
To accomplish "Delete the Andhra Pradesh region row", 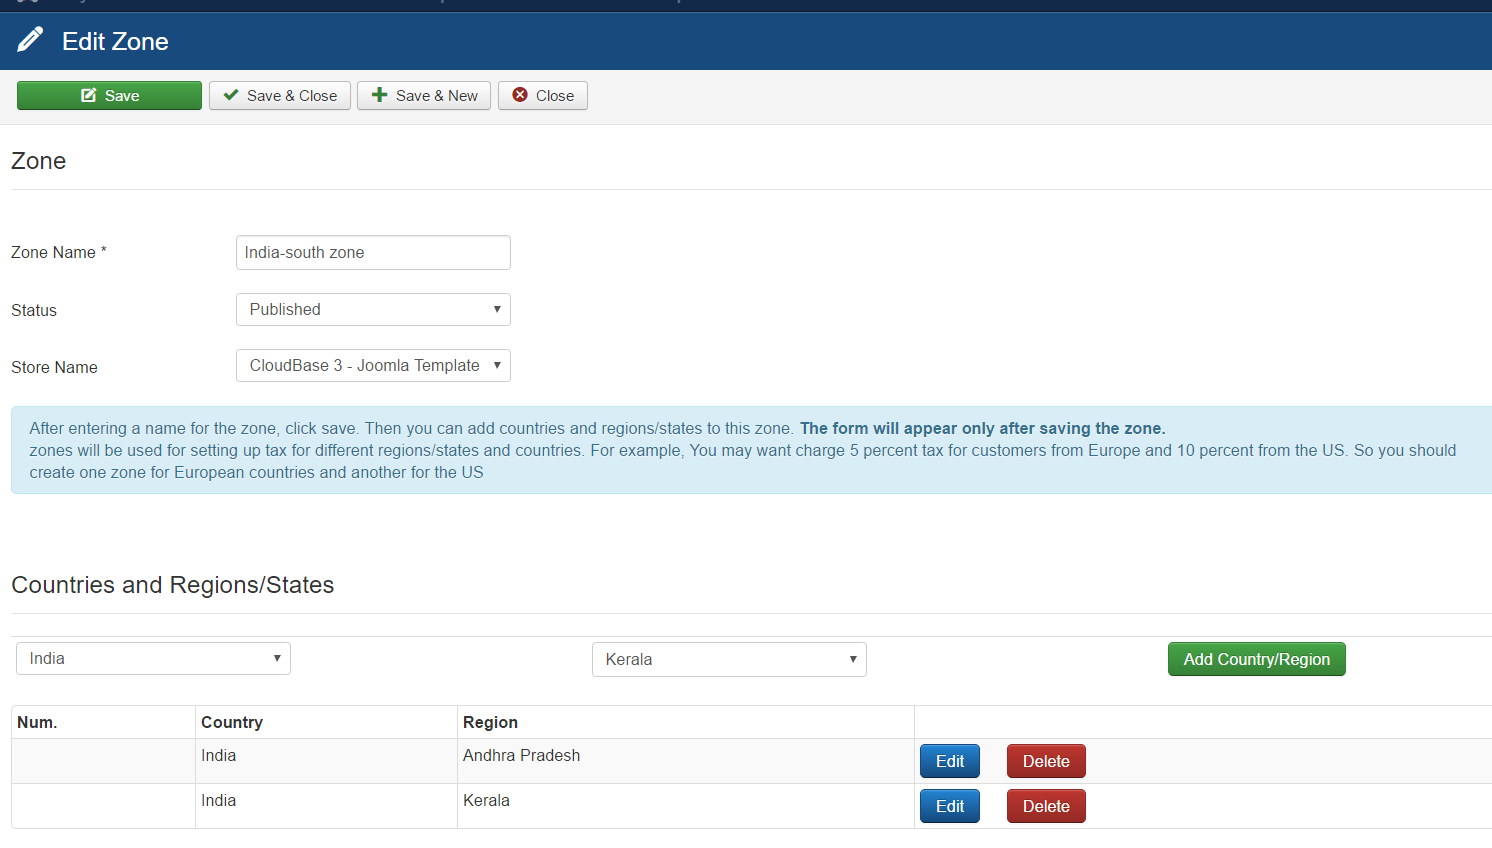I will pos(1046,762).
